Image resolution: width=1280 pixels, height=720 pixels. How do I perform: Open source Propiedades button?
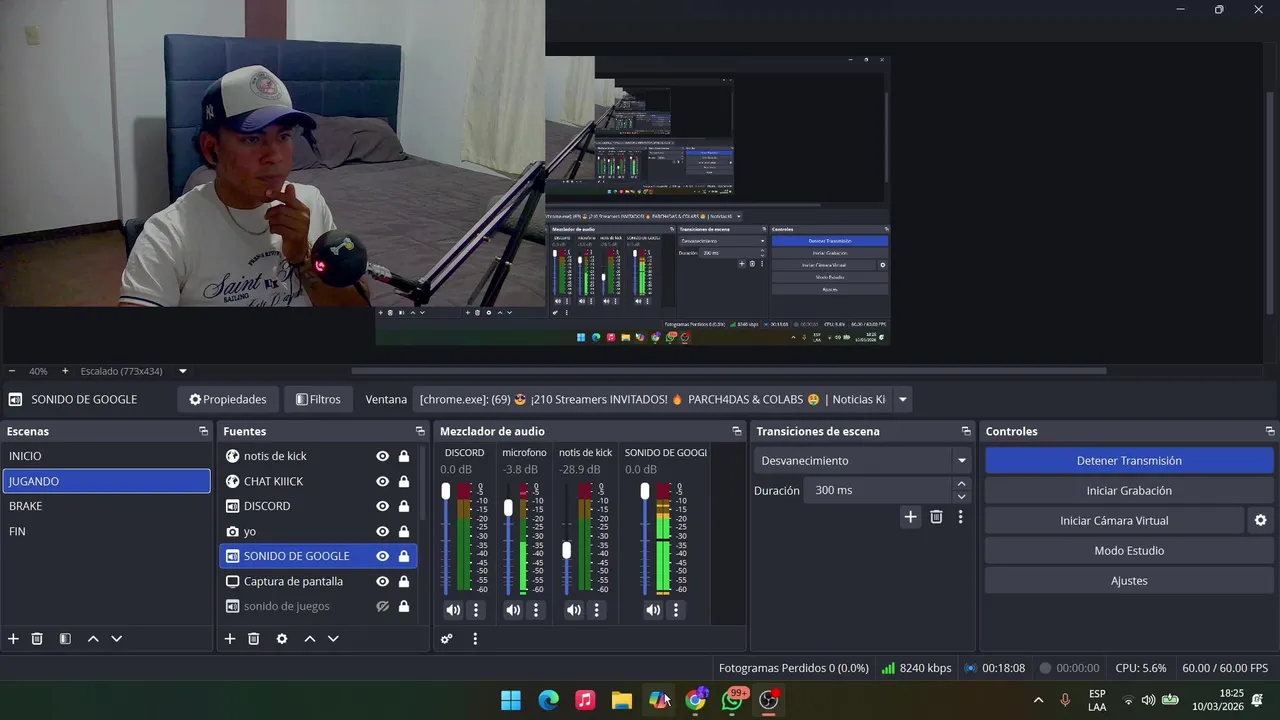pyautogui.click(x=228, y=399)
